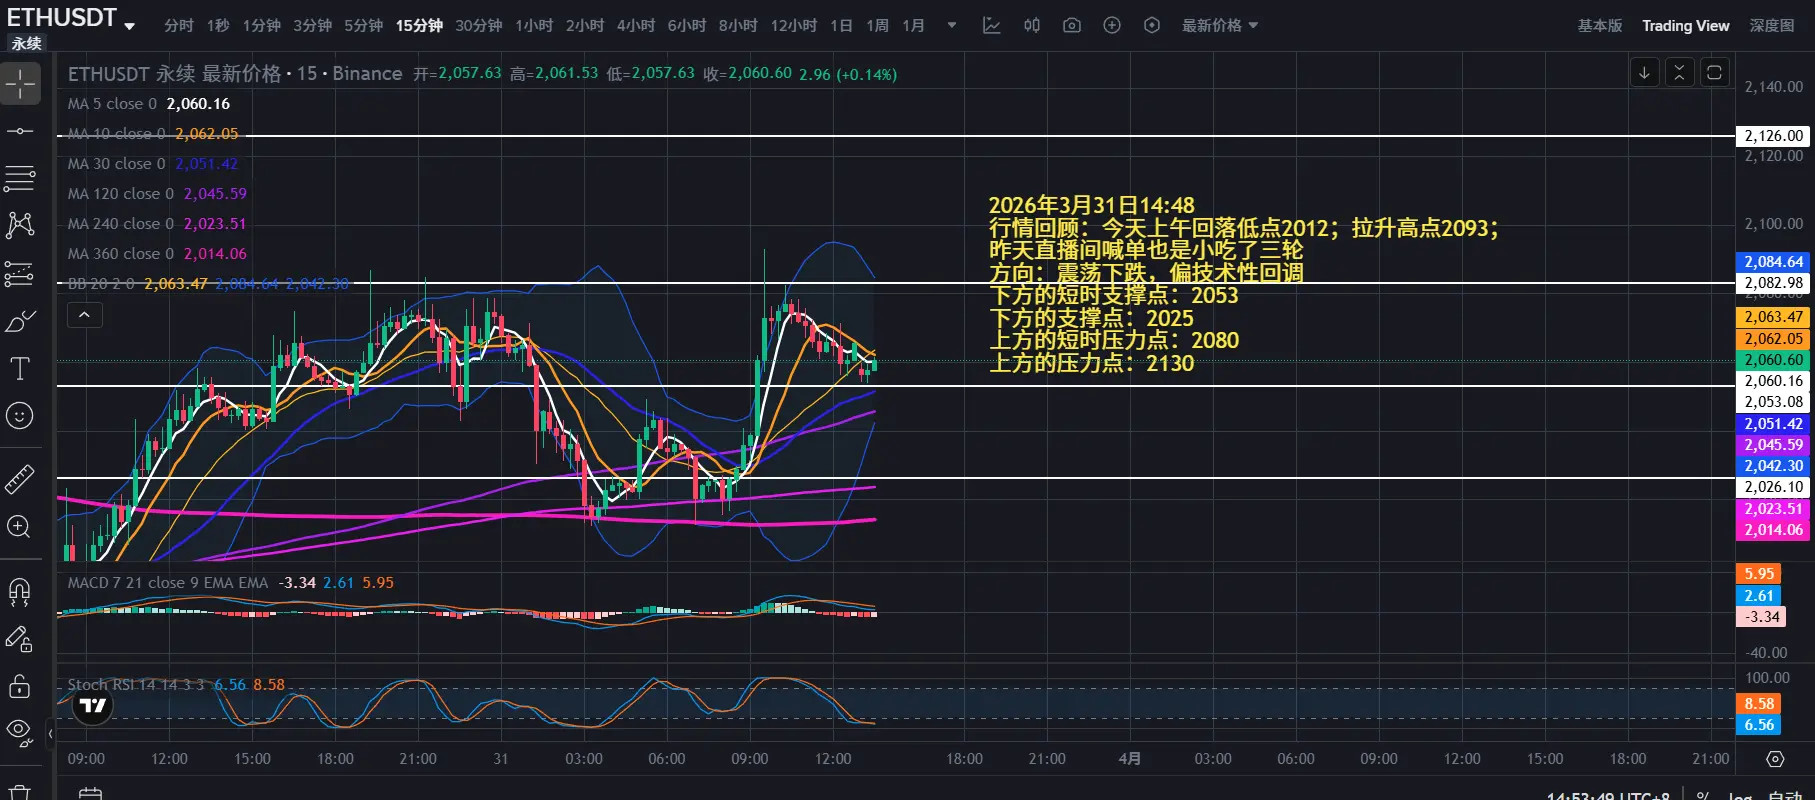The image size is (1815, 800).
Task: Expand the left toolbar collapse arrow
Action: tap(50, 734)
